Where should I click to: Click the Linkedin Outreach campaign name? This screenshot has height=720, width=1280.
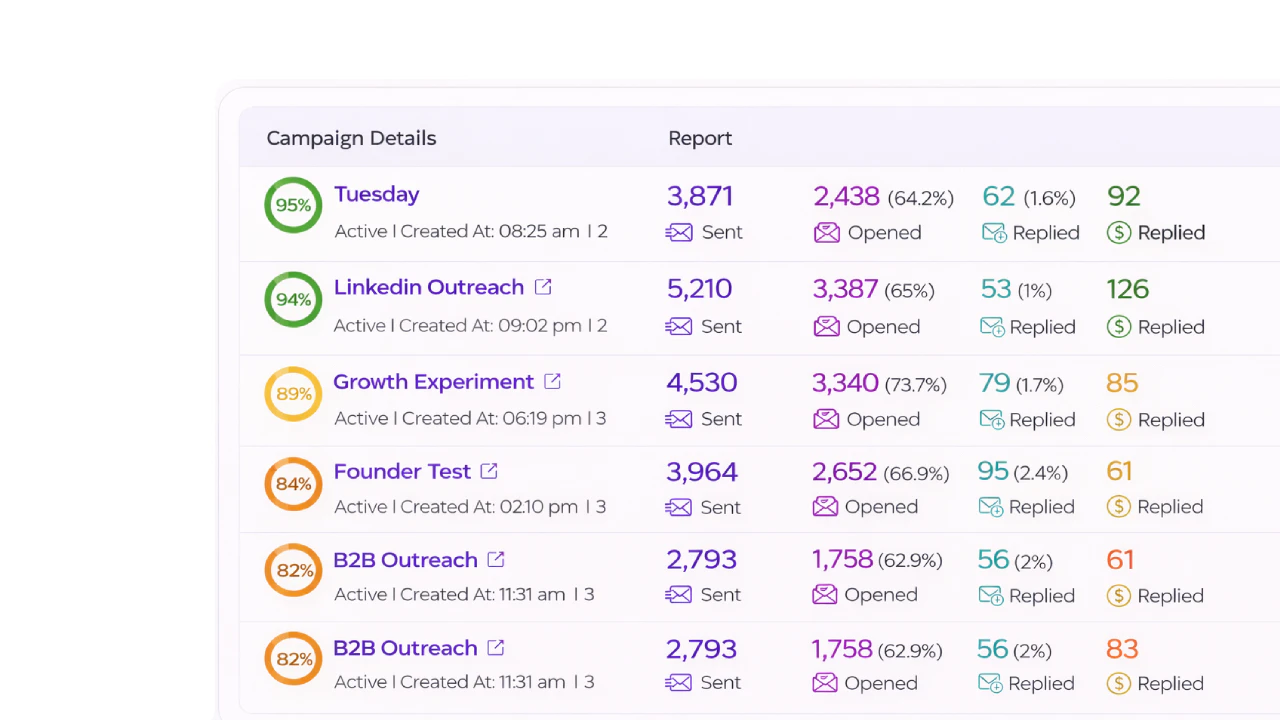pyautogui.click(x=429, y=287)
